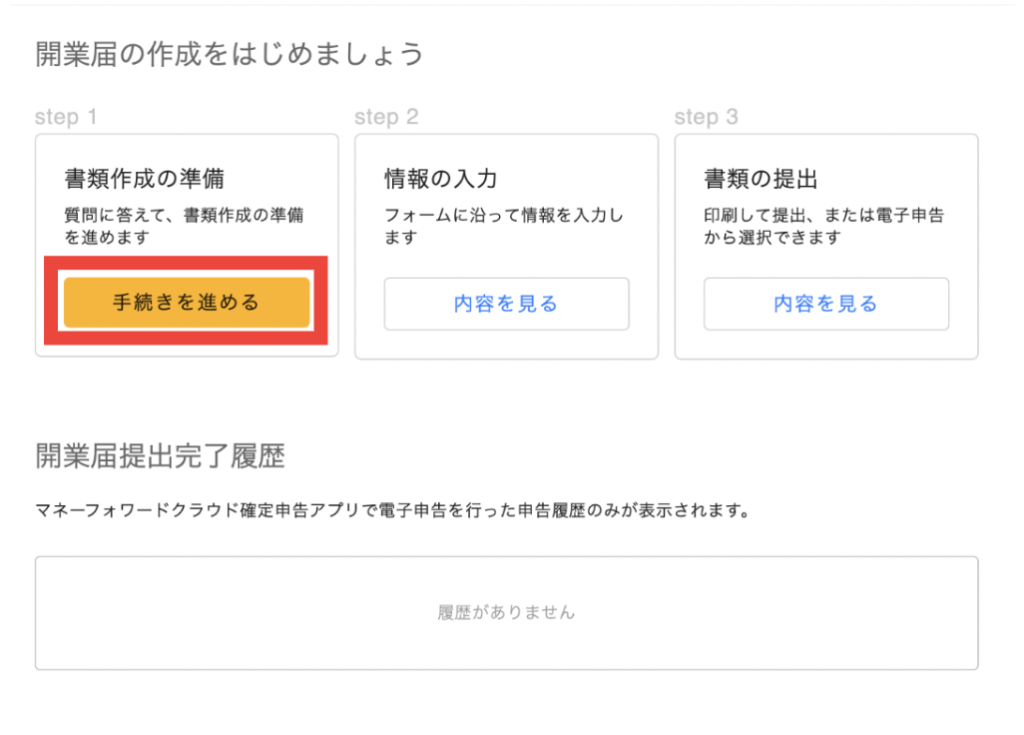Image resolution: width=1024 pixels, height=735 pixels.
Task: Click the マネーフォワードクラウド確定申告 history note
Action: [392, 512]
